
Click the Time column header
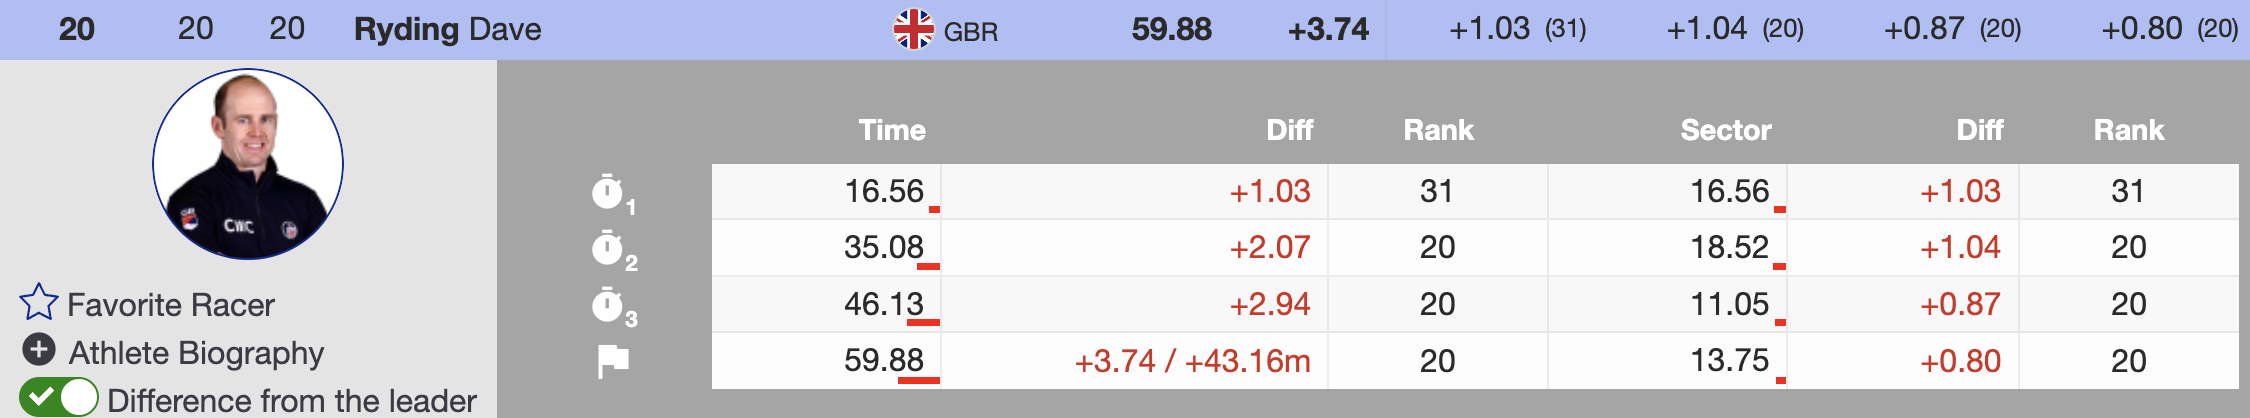click(892, 130)
